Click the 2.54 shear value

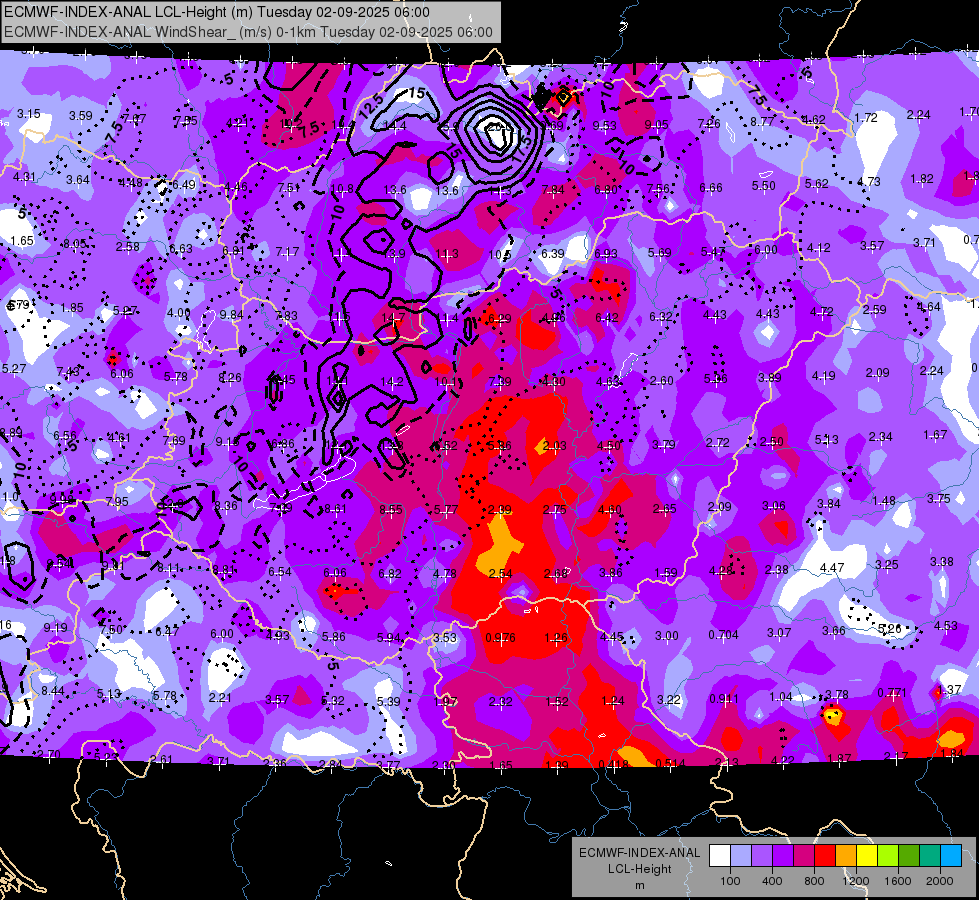500,573
